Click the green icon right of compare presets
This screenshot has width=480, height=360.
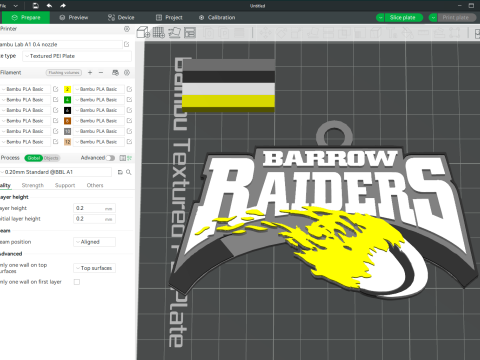129,158
